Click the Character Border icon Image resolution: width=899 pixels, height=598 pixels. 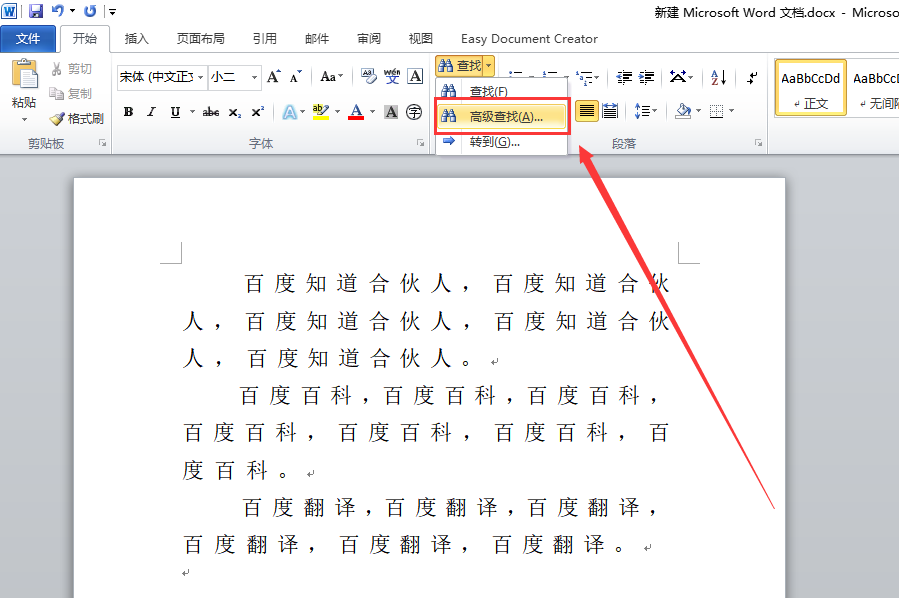click(415, 76)
